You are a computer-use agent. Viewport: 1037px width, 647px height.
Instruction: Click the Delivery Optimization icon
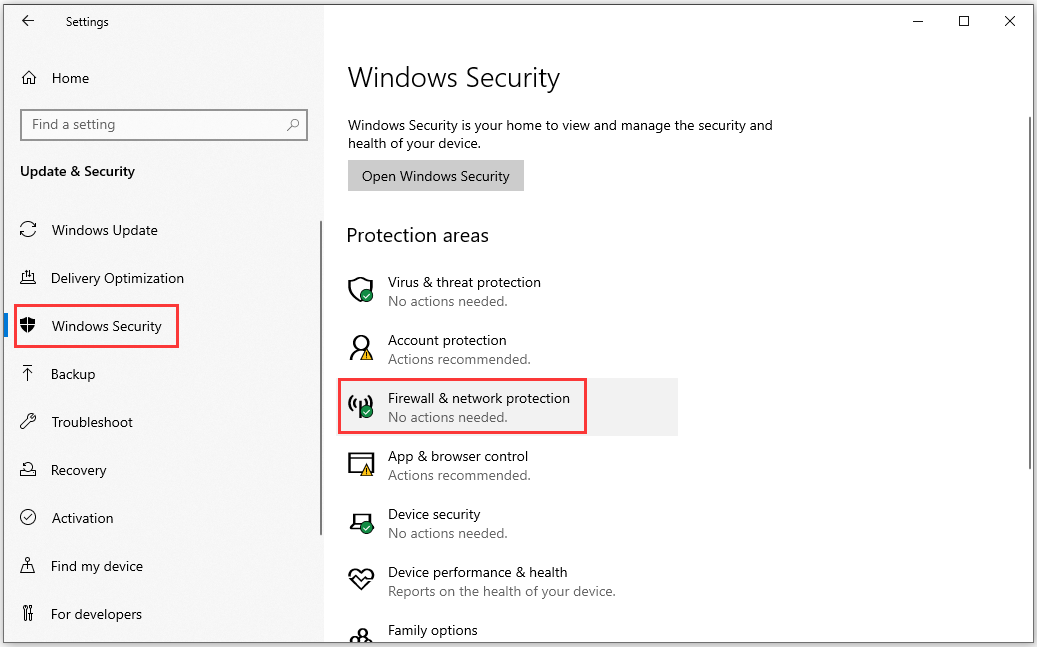(x=28, y=277)
